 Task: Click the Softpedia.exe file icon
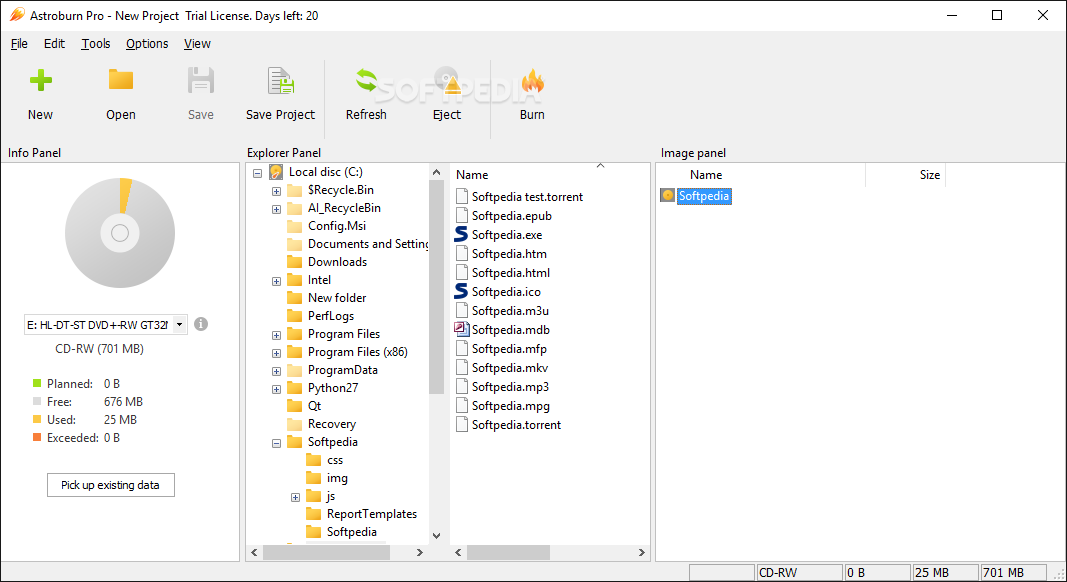coord(461,235)
